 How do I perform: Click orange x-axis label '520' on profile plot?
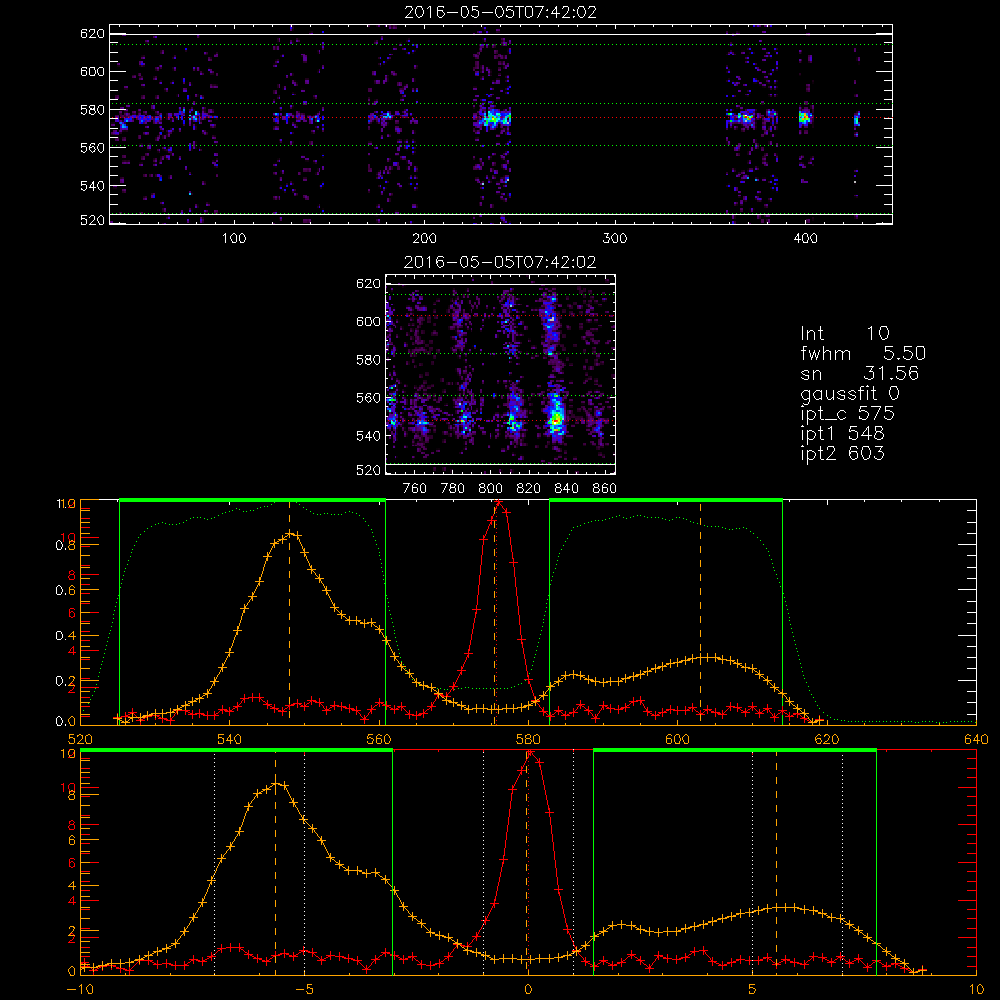[80, 739]
